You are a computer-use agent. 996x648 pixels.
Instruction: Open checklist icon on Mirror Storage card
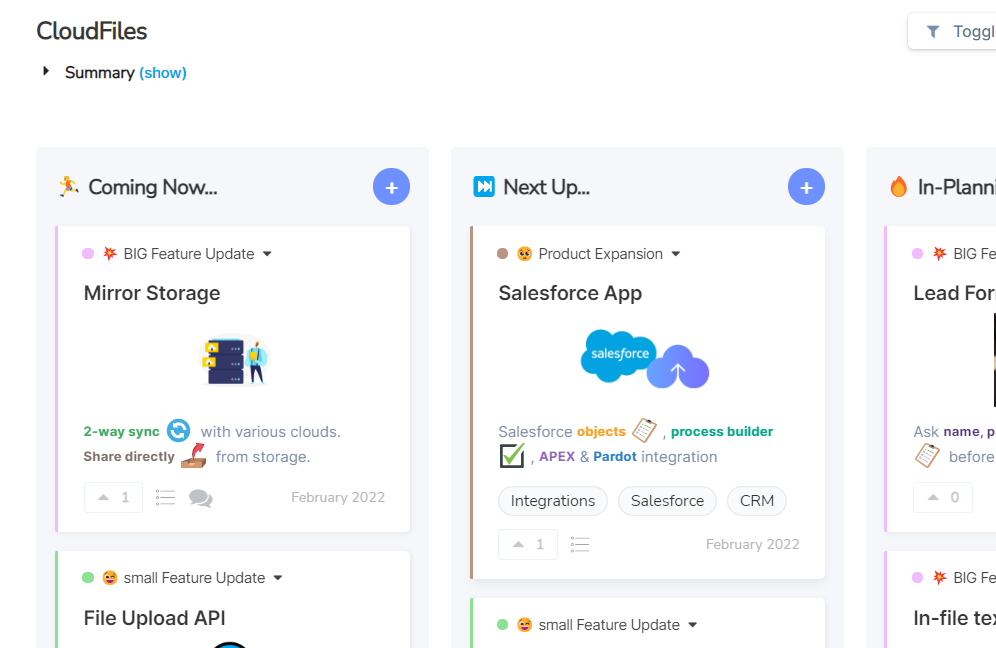166,498
